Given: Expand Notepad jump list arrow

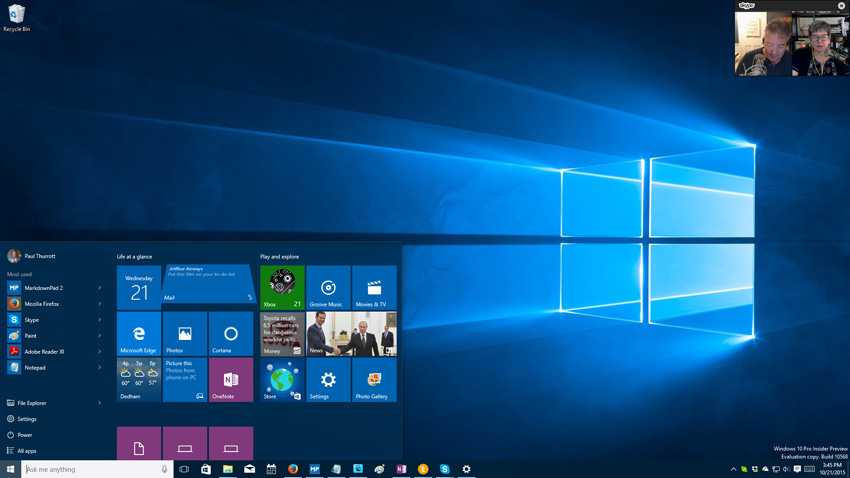Looking at the screenshot, I should pos(100,367).
